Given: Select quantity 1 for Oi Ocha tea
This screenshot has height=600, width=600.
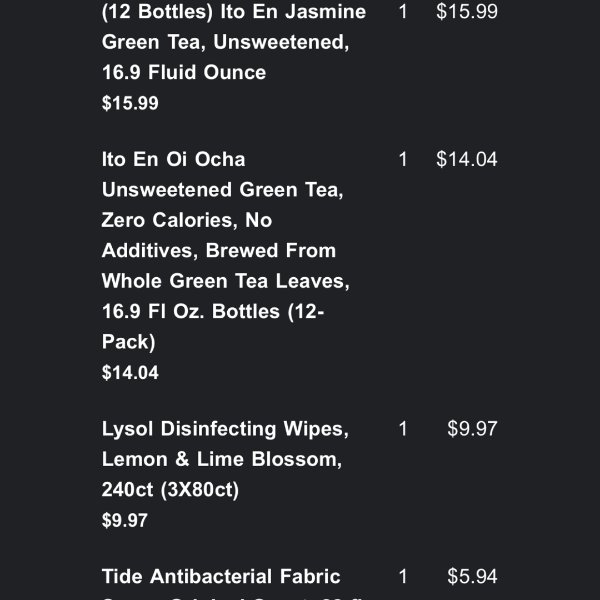Looking at the screenshot, I should 403,159.
